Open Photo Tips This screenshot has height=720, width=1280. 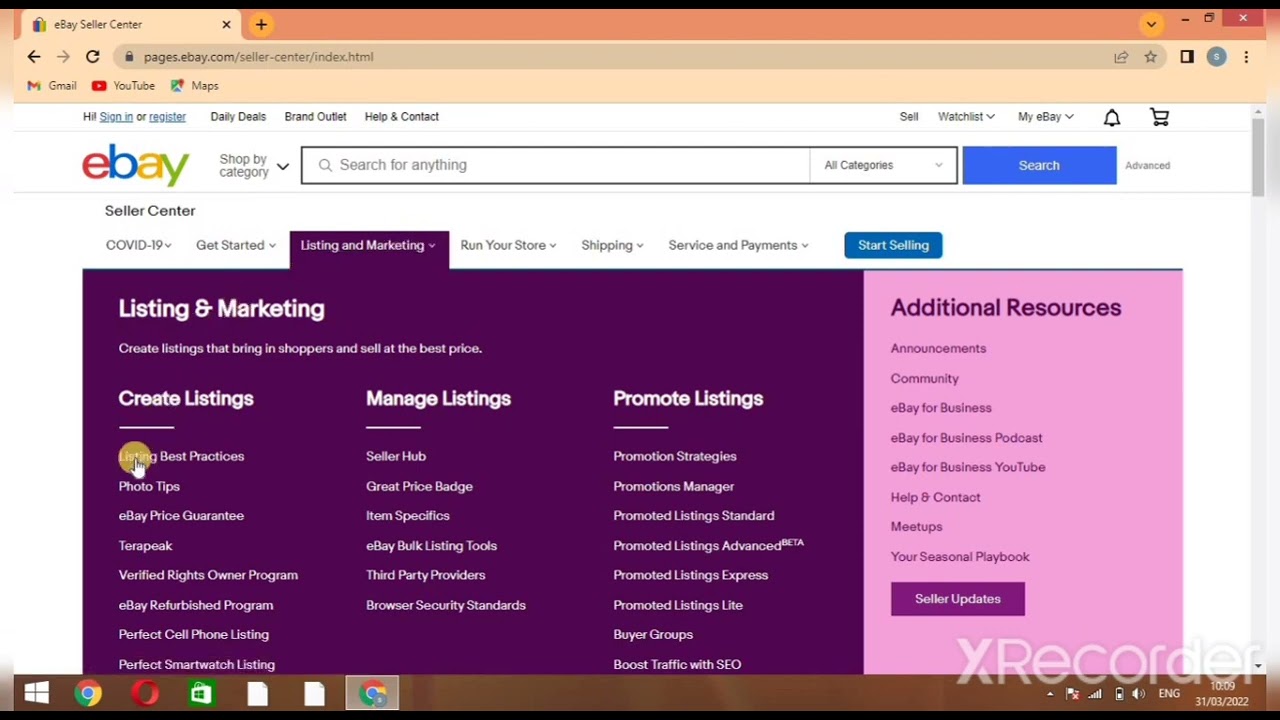click(149, 486)
